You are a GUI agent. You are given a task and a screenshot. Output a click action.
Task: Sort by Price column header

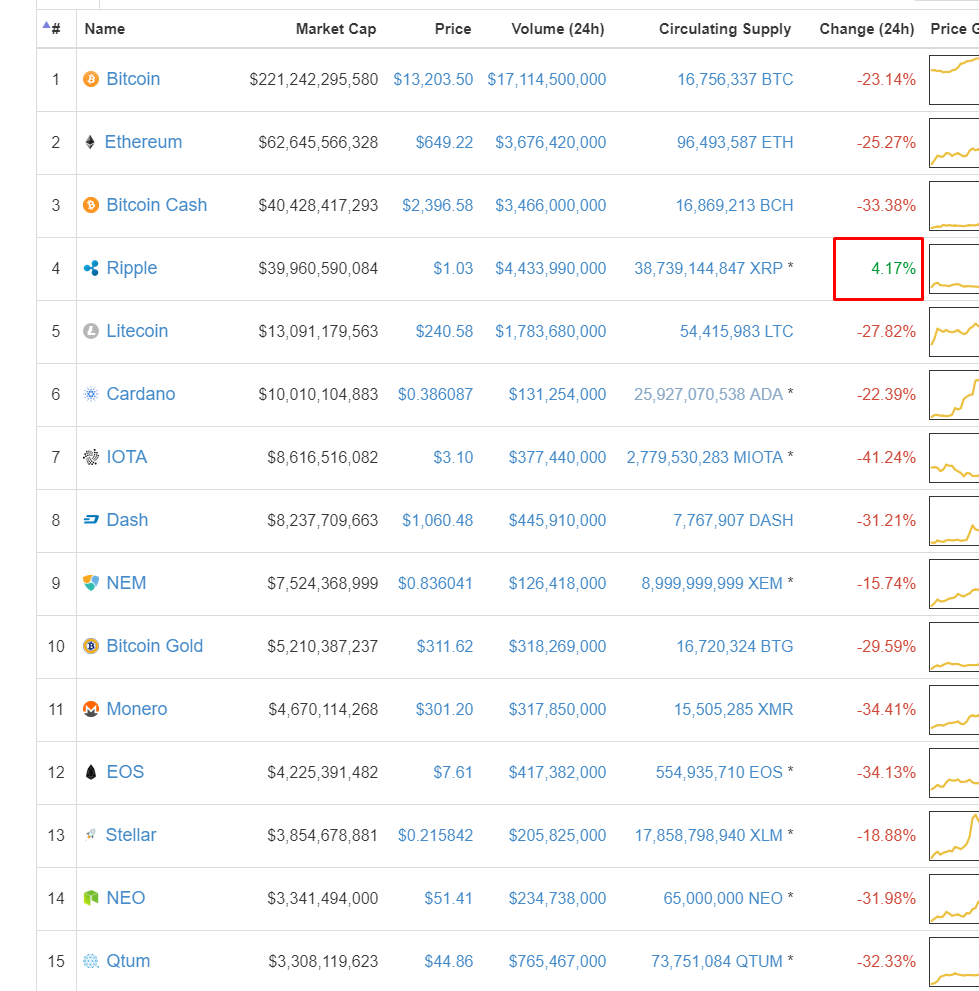tap(453, 29)
